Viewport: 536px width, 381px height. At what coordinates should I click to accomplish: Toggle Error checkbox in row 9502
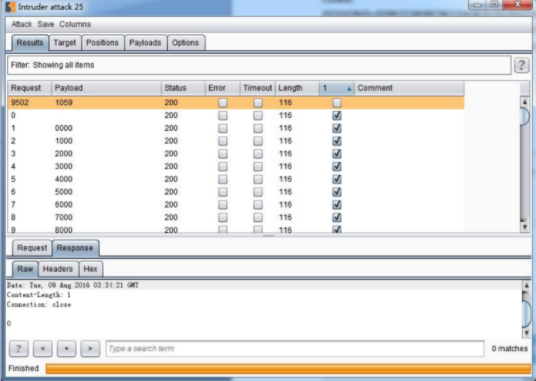pos(223,103)
